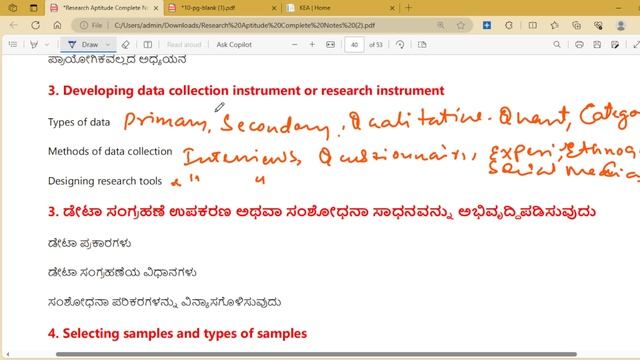
Task: Save the PDF document
Action: [x=597, y=44]
